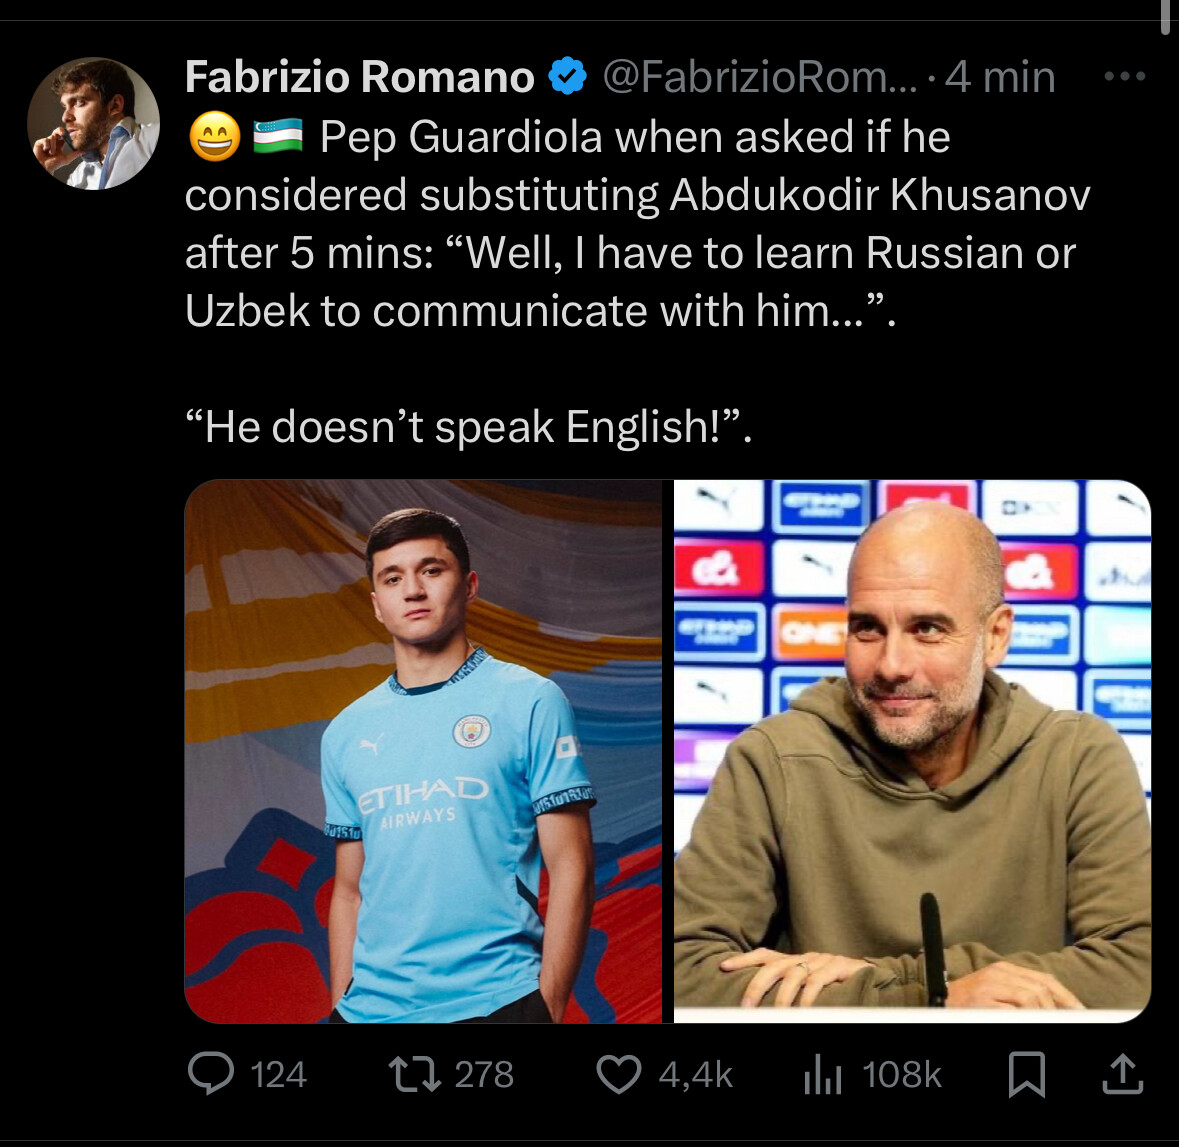Like the tweet with heart icon

pos(619,1074)
